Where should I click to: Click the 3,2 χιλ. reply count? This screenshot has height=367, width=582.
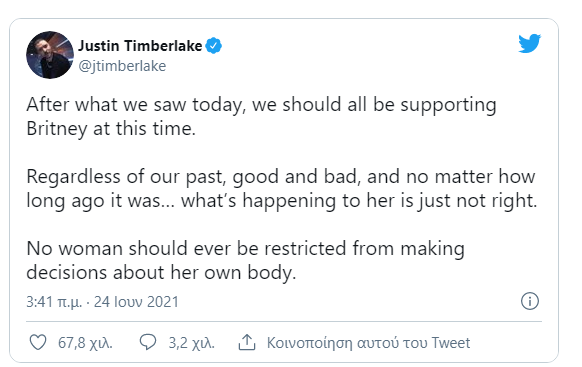192,343
